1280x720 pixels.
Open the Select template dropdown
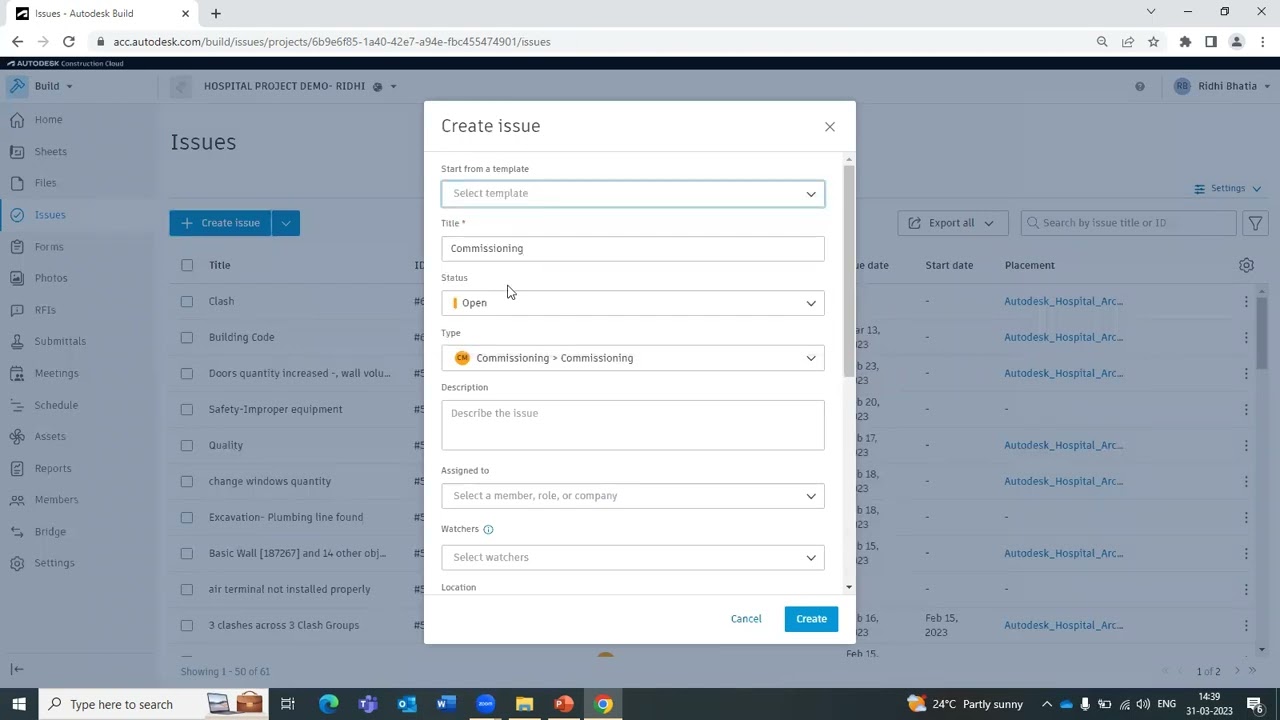point(633,193)
